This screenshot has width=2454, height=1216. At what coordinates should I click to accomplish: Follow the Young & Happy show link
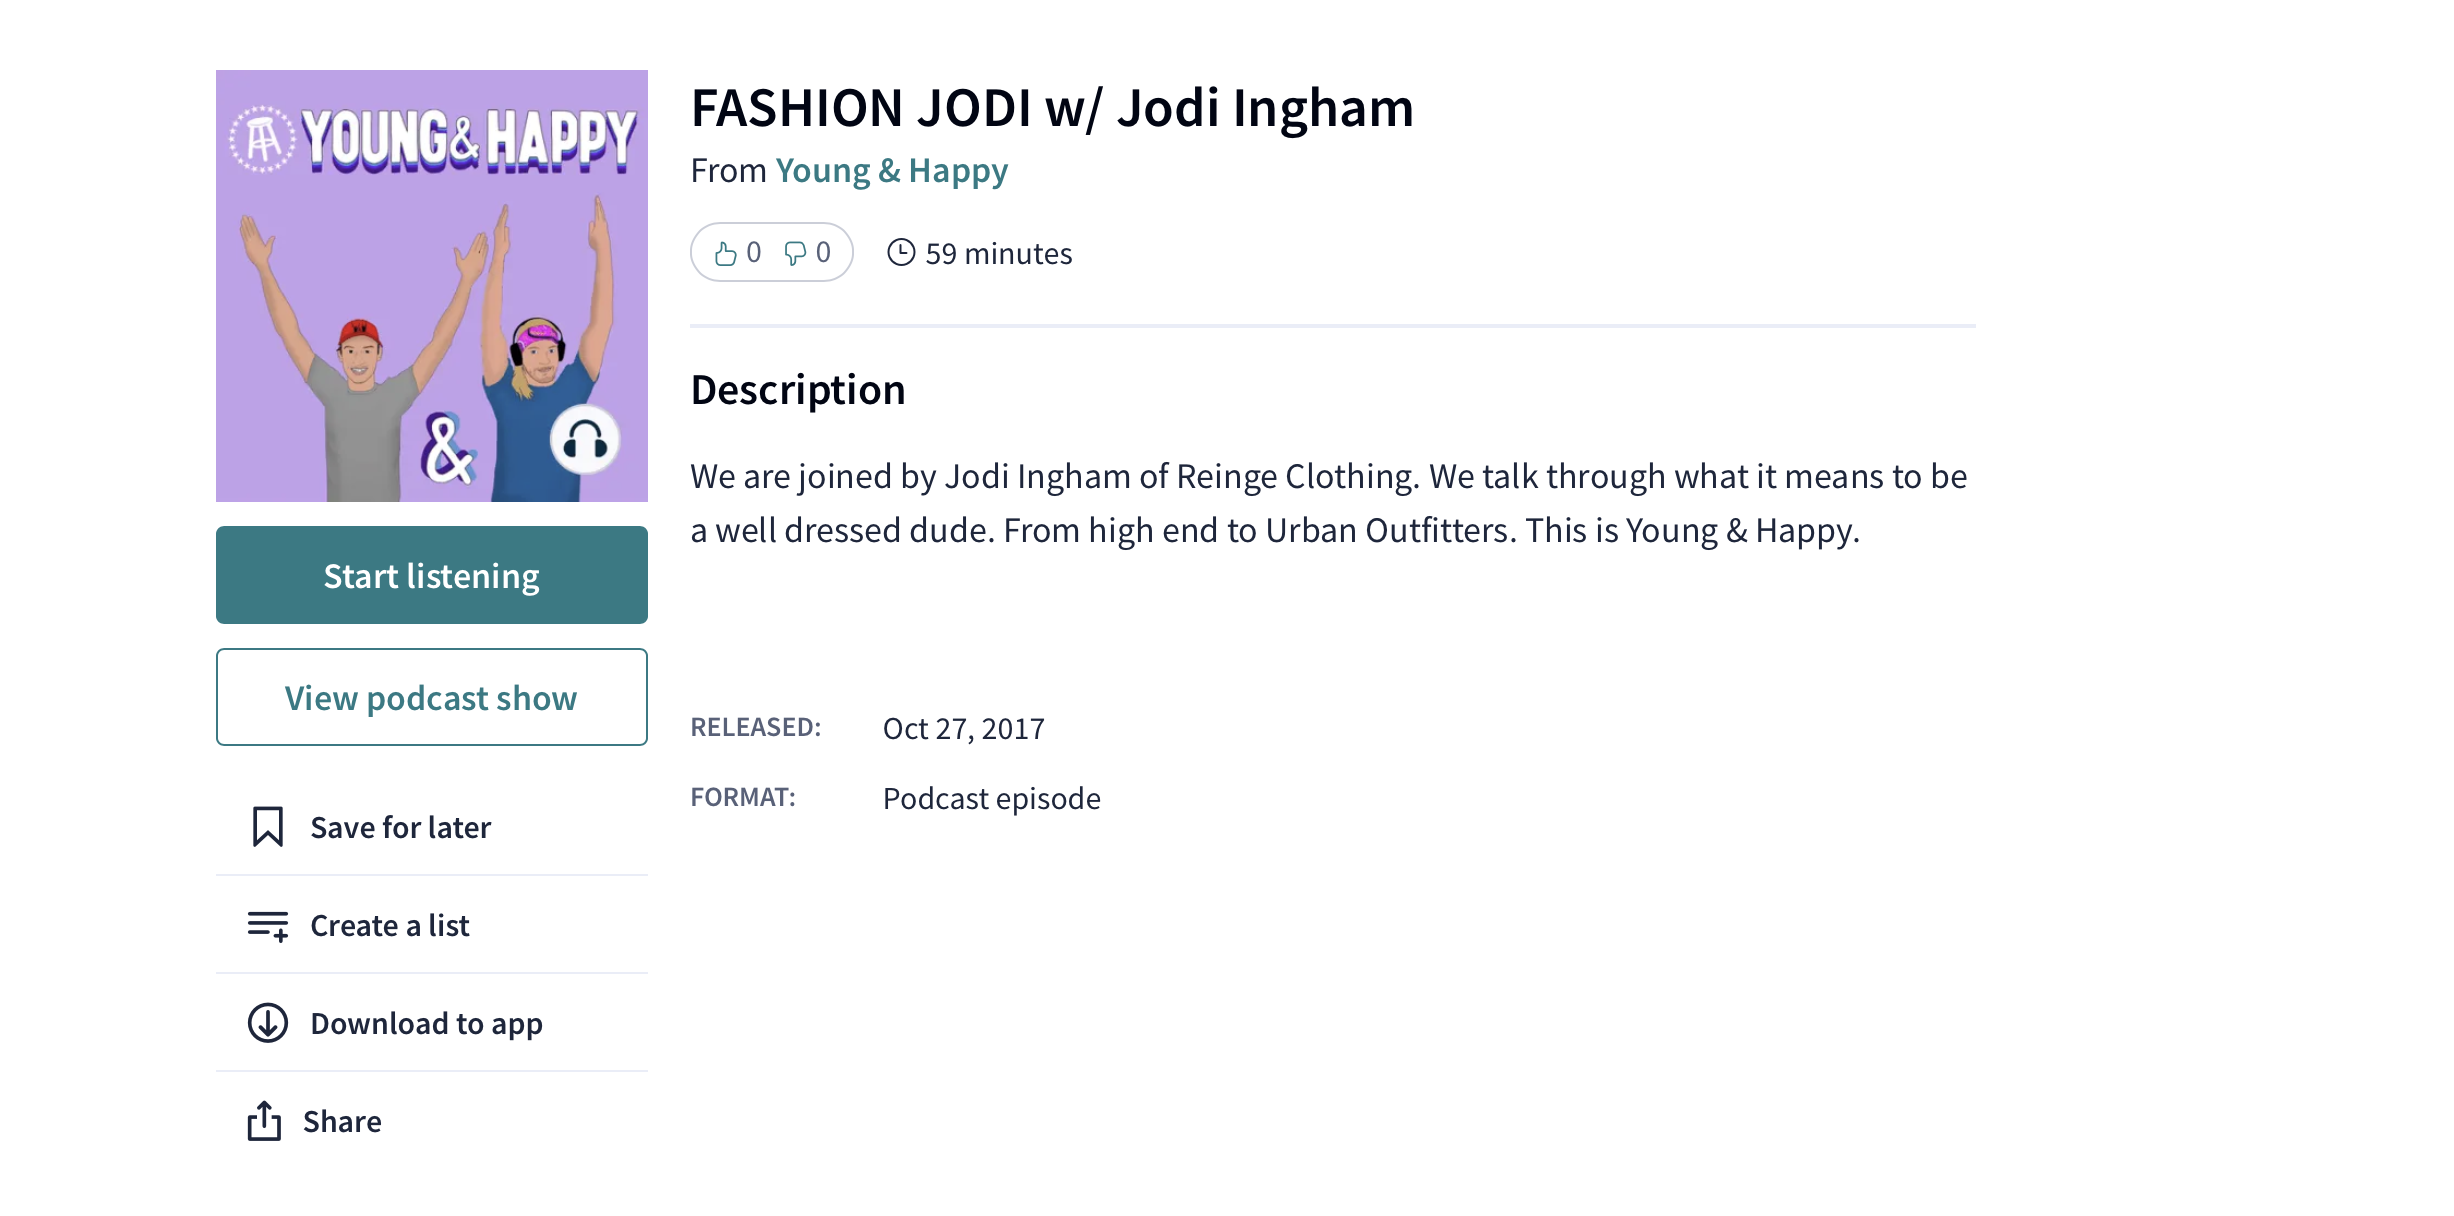[891, 171]
